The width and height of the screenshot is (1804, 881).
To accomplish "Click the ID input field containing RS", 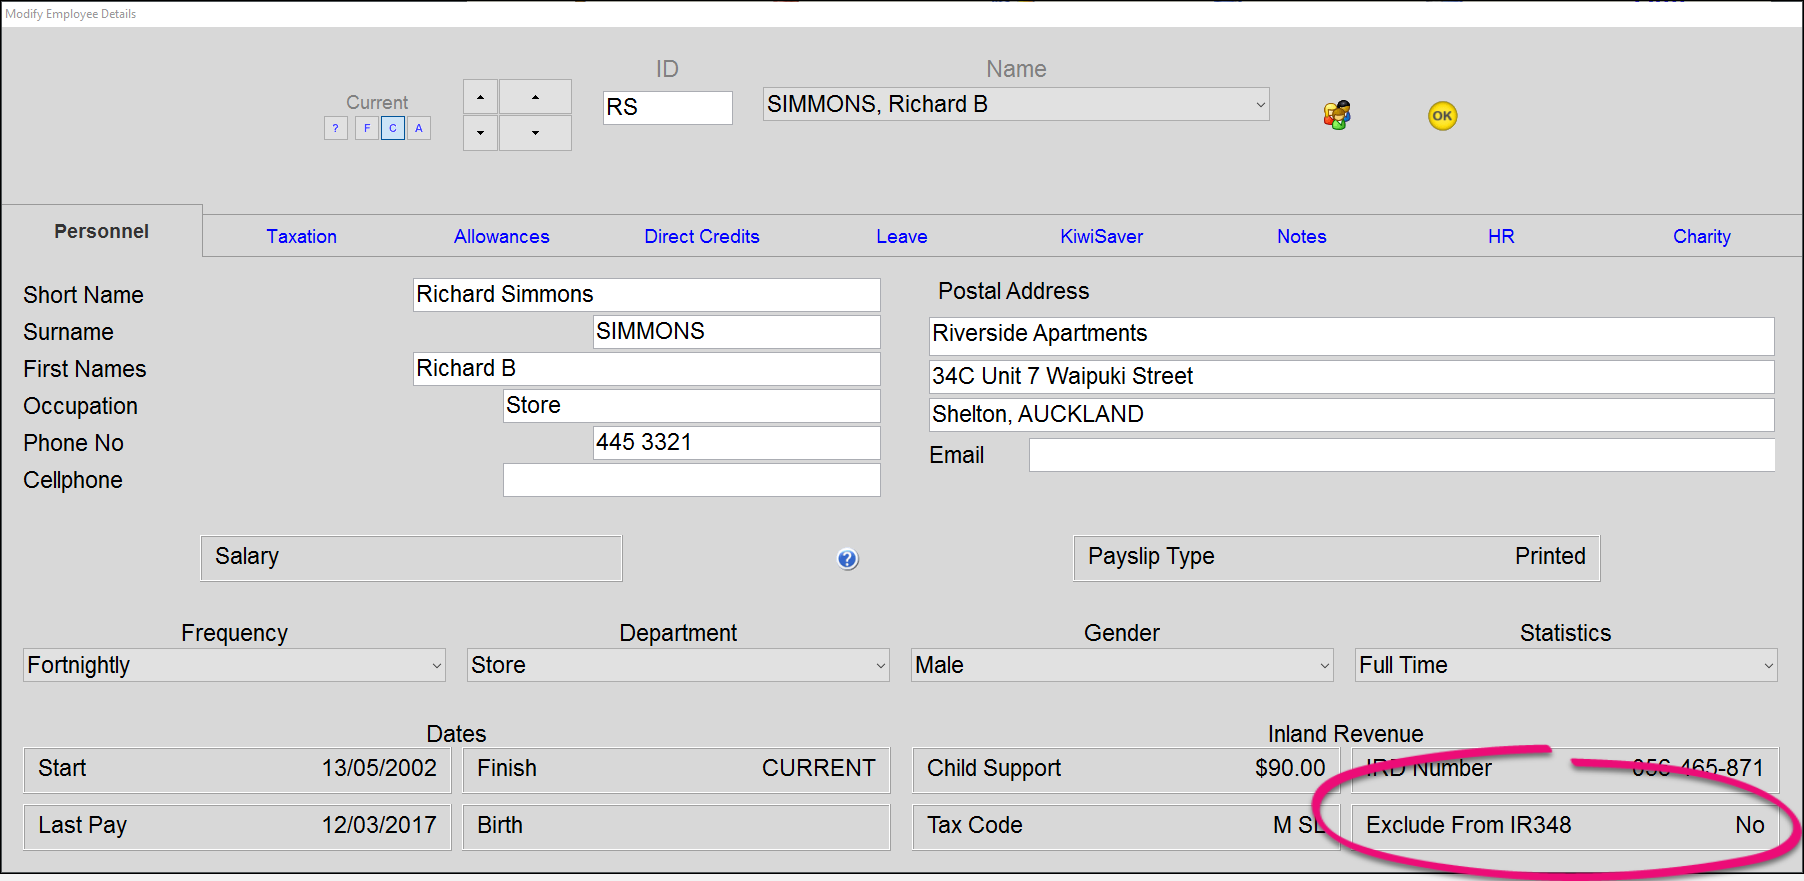I will pos(668,107).
